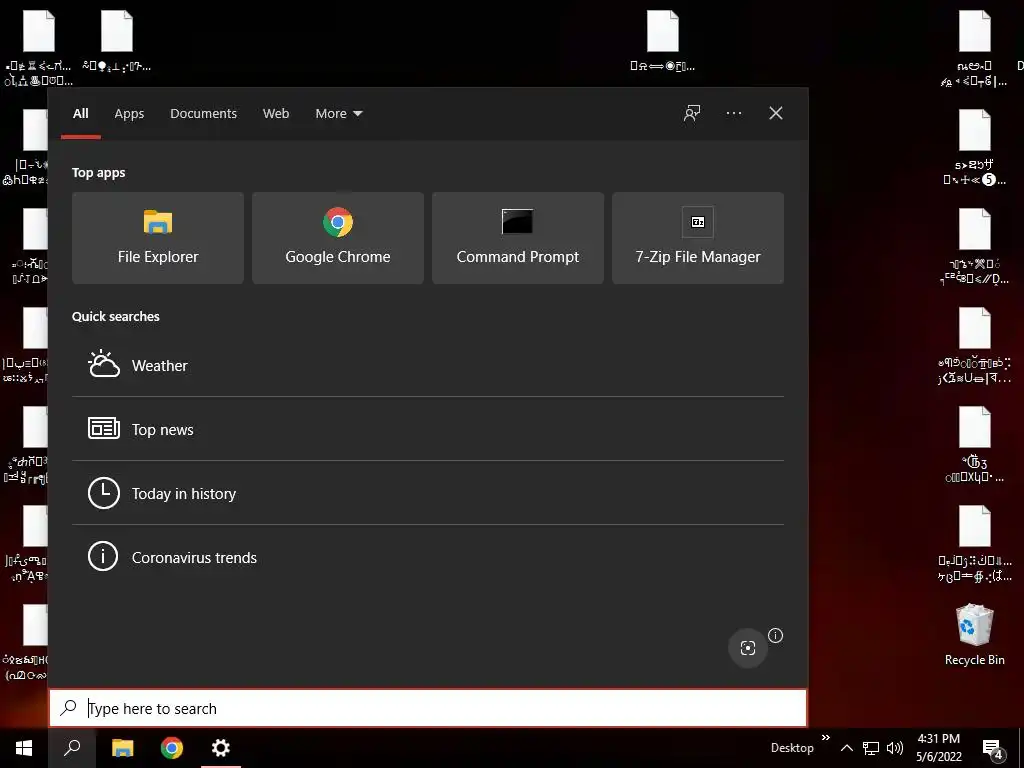Switch to the Apps tab
Screen dimensions: 1024x768
[129, 114]
